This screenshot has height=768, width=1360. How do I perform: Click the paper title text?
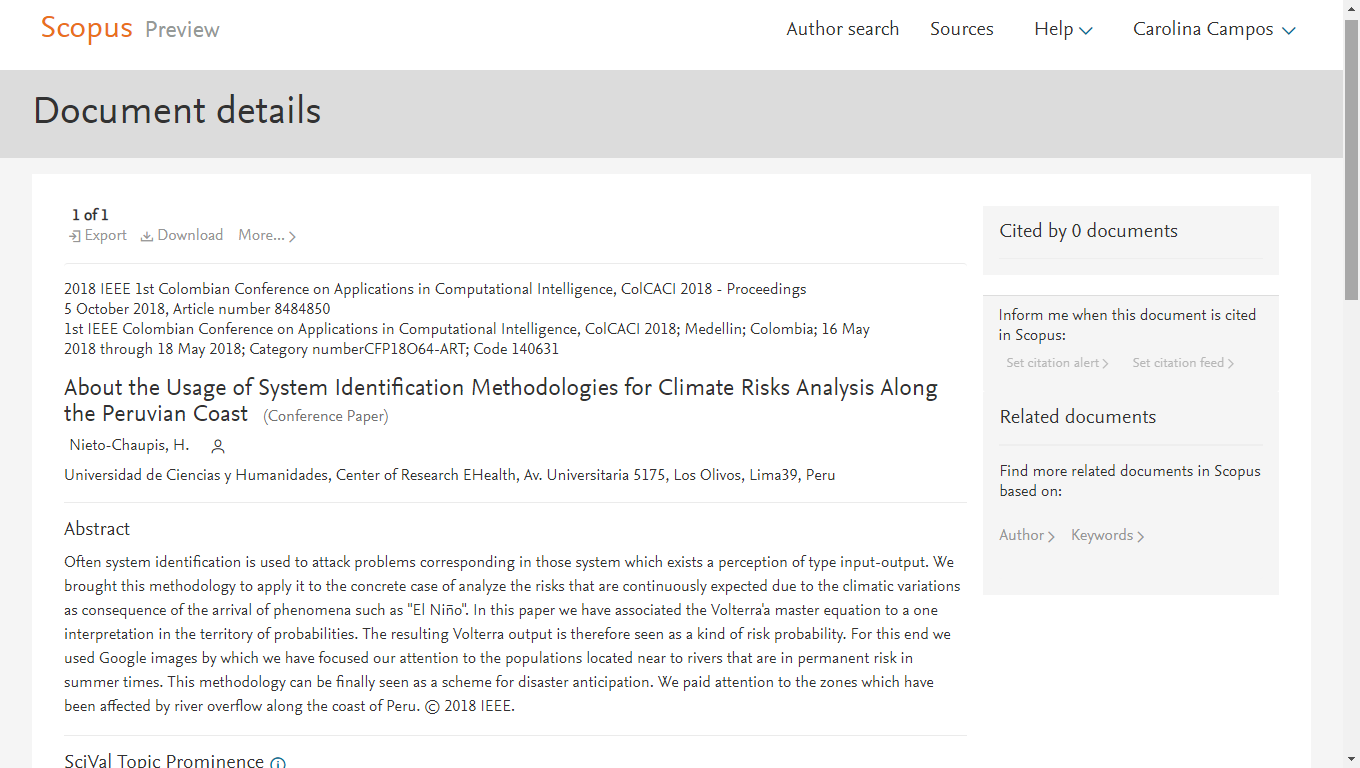click(x=501, y=400)
